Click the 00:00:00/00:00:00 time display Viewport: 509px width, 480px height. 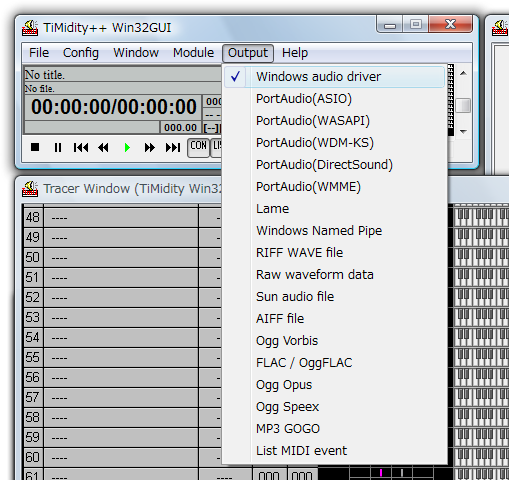coord(114,107)
